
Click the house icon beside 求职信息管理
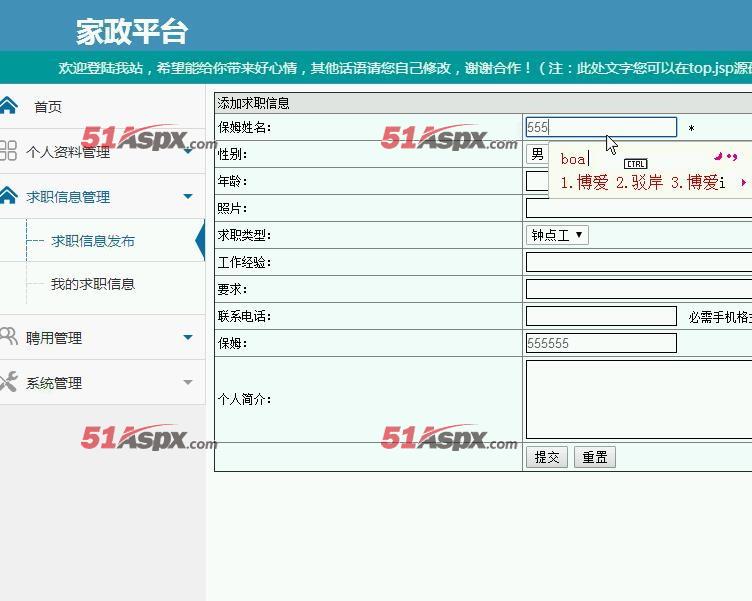pyautogui.click(x=8, y=196)
